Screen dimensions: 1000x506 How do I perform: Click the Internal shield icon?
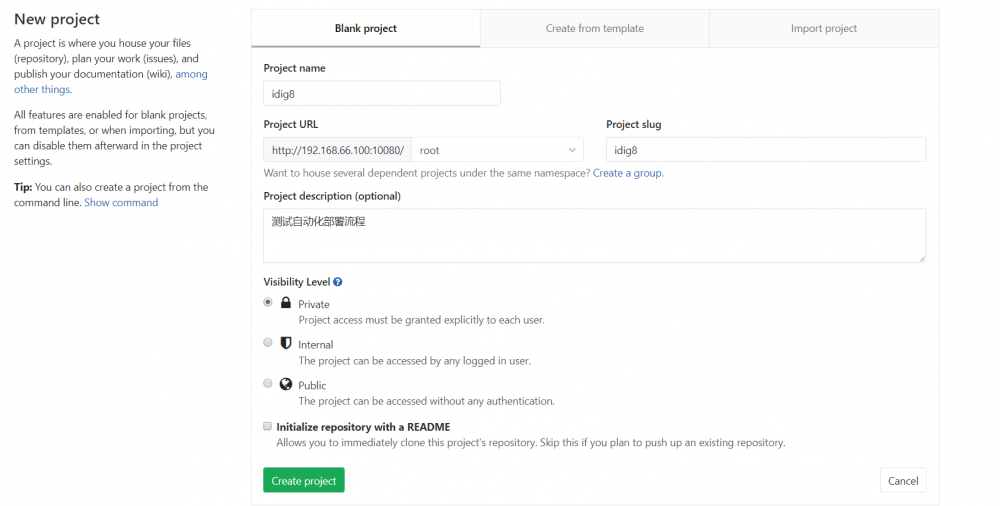pos(286,343)
